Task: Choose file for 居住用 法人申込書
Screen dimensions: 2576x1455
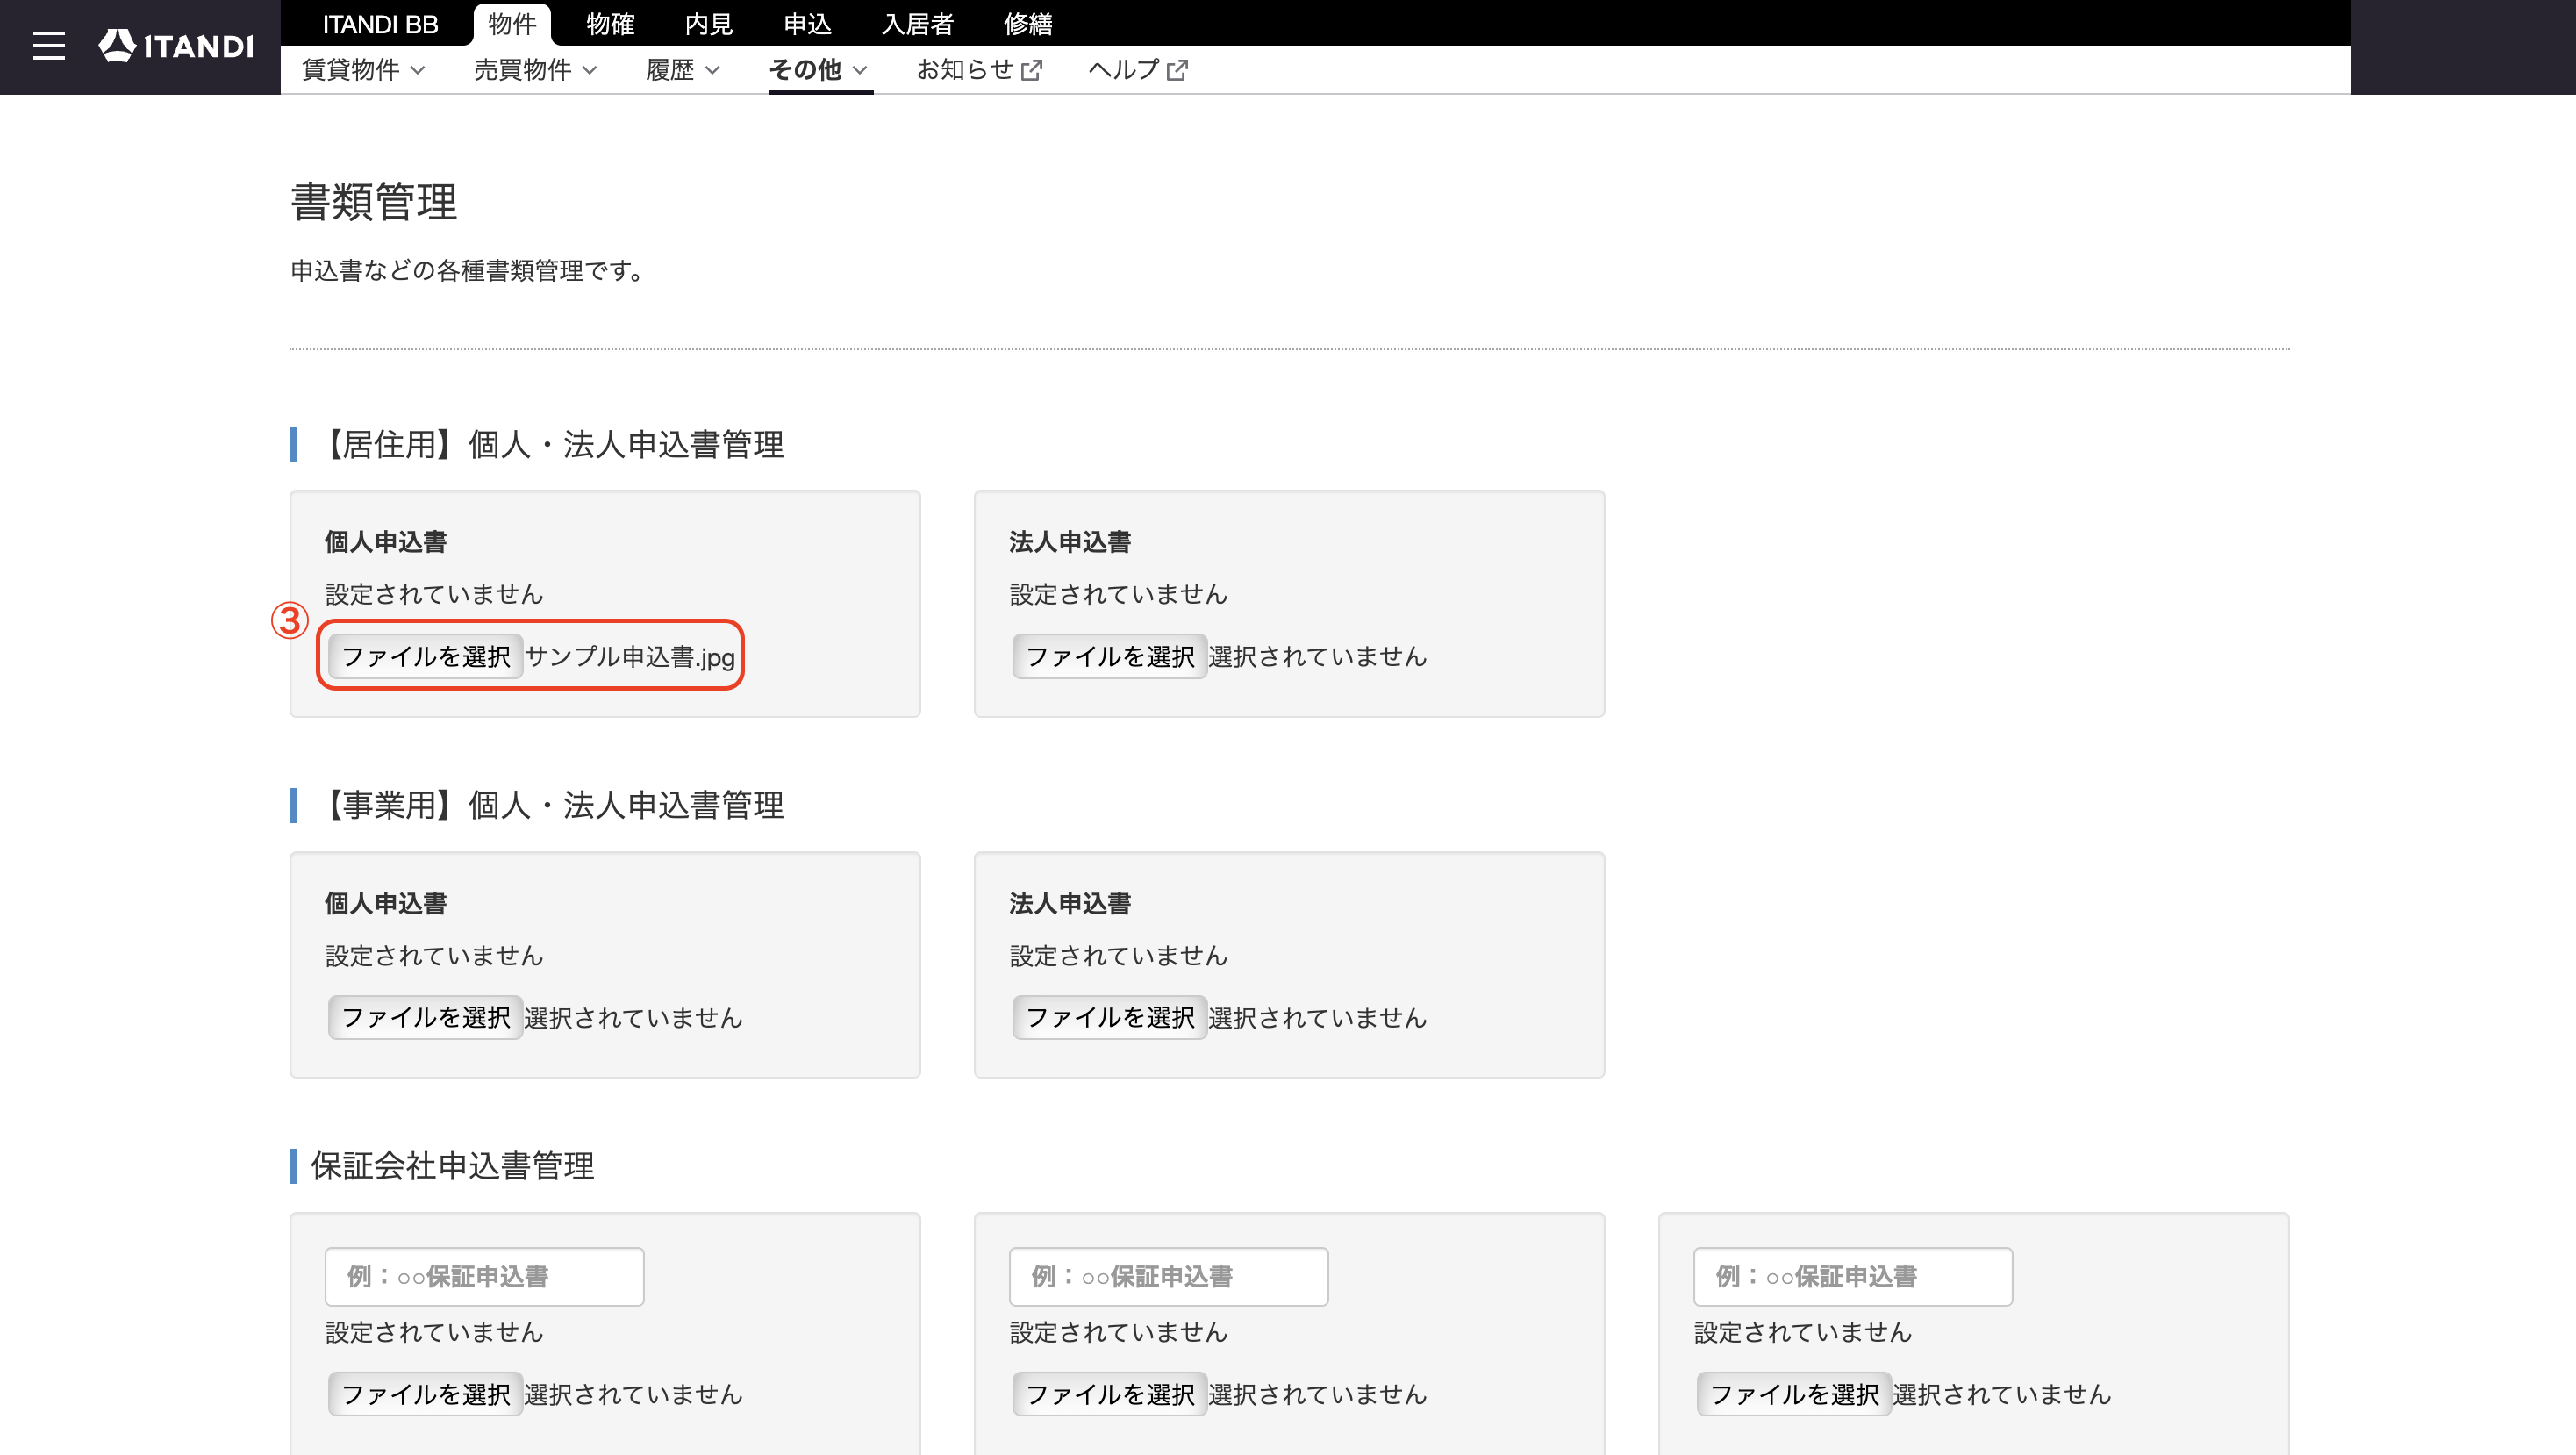Action: pyautogui.click(x=1110, y=656)
